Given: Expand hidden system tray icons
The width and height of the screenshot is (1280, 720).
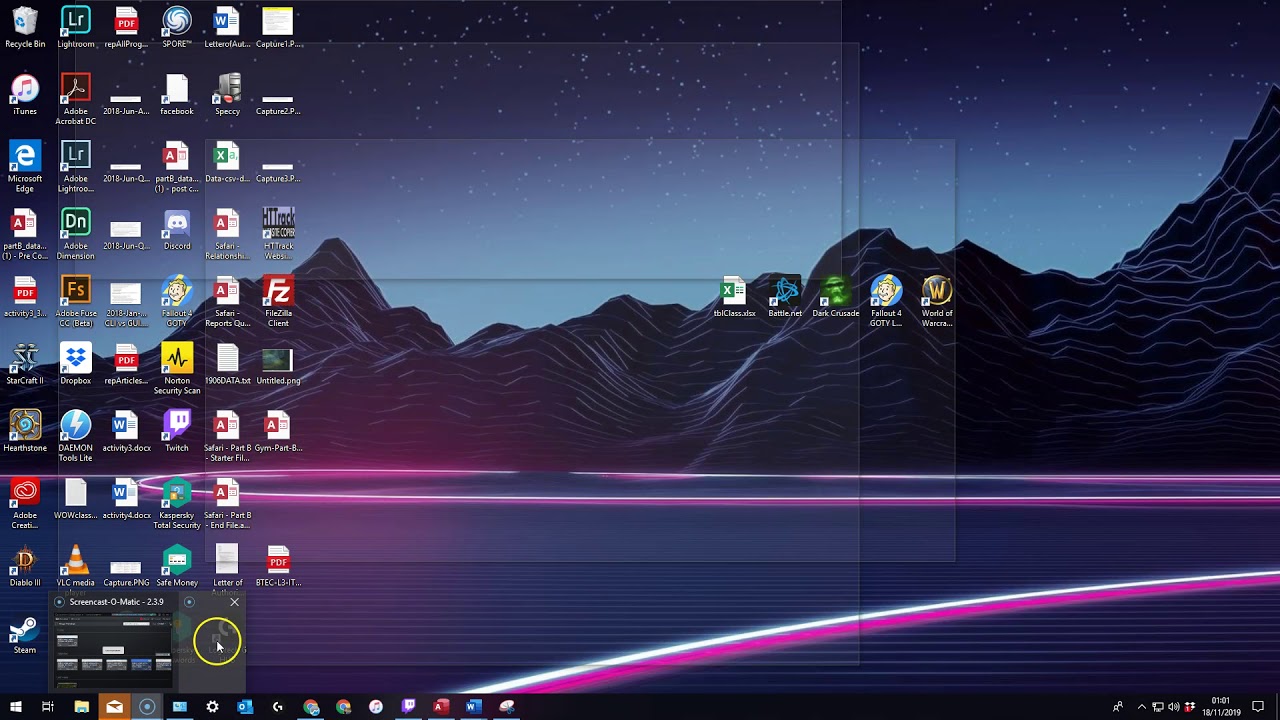Looking at the screenshot, I should (1142, 707).
